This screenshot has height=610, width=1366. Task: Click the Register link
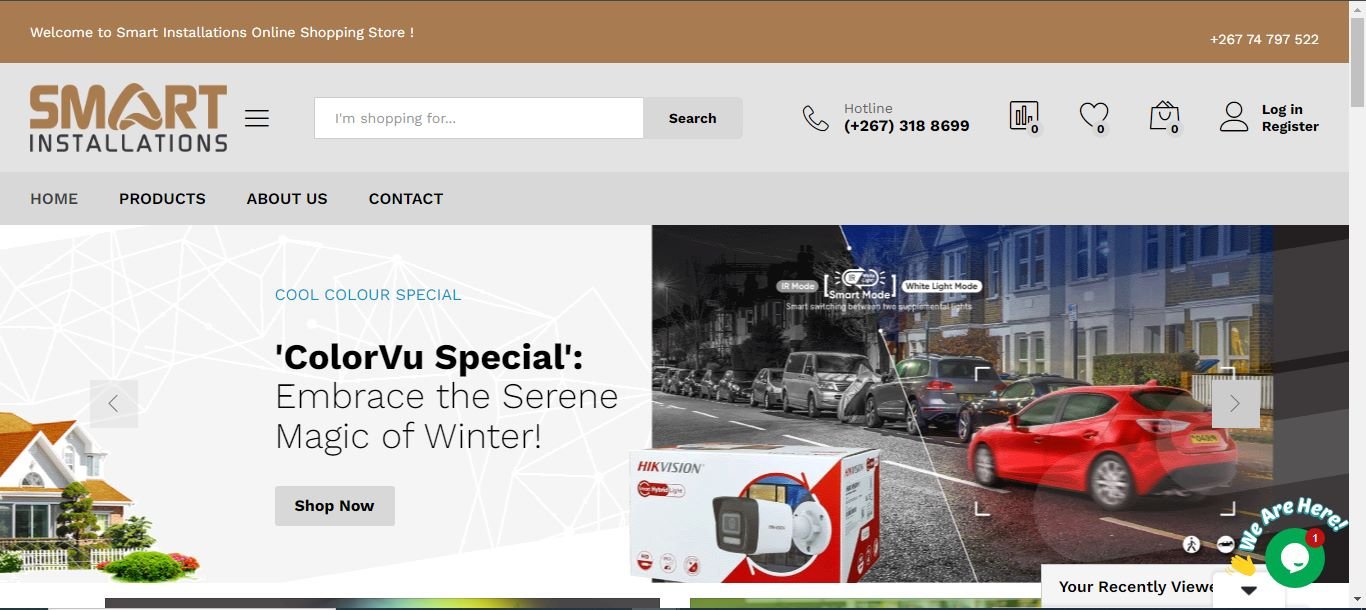coord(1289,127)
